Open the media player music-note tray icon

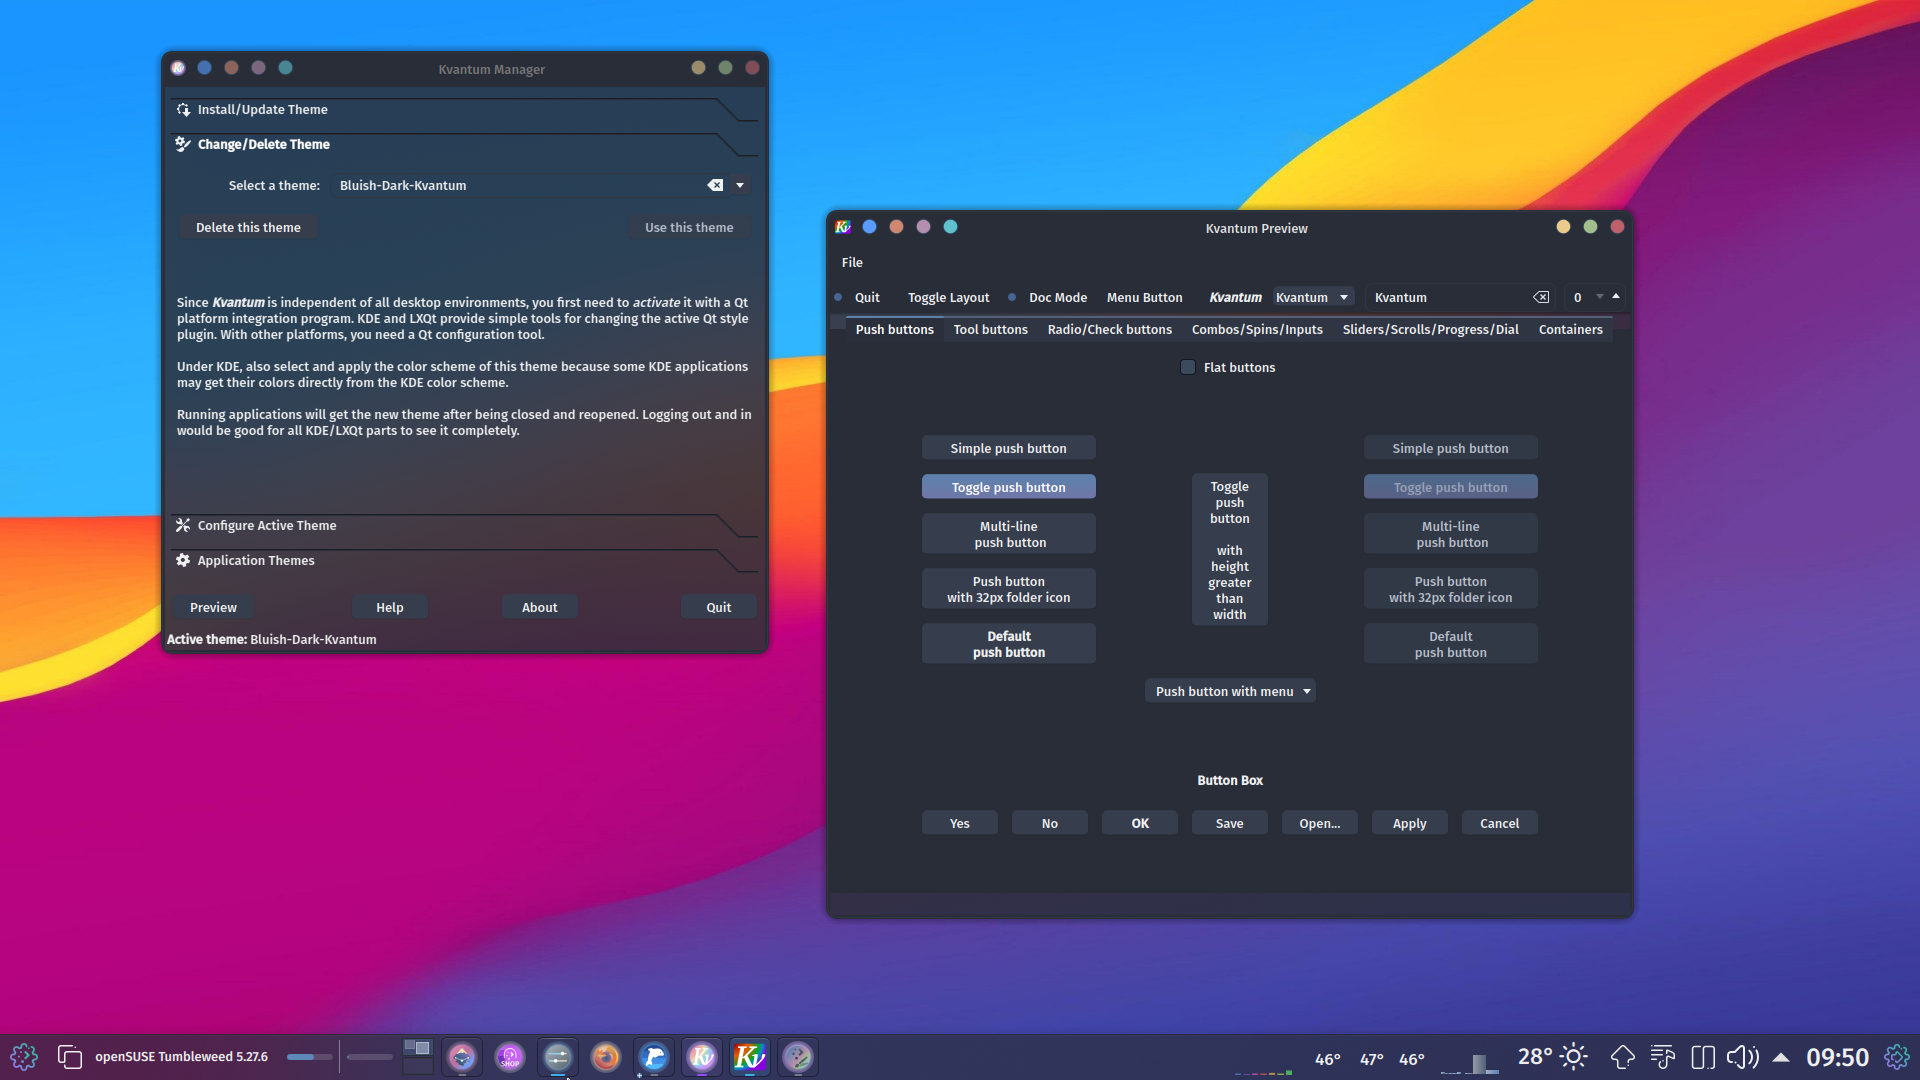click(x=1663, y=1057)
